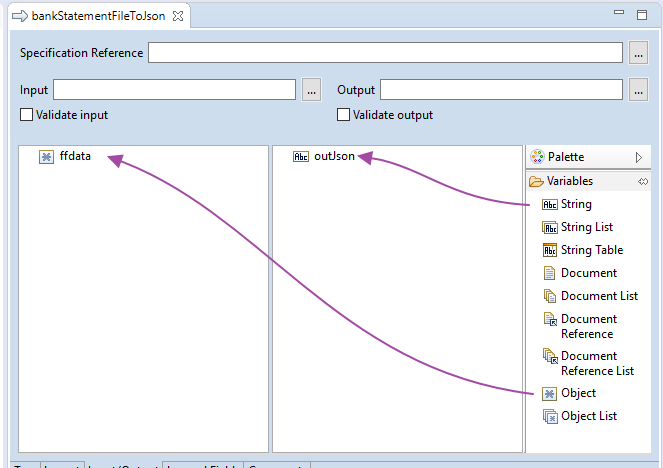Pick the Document List palette icon

tap(550, 296)
